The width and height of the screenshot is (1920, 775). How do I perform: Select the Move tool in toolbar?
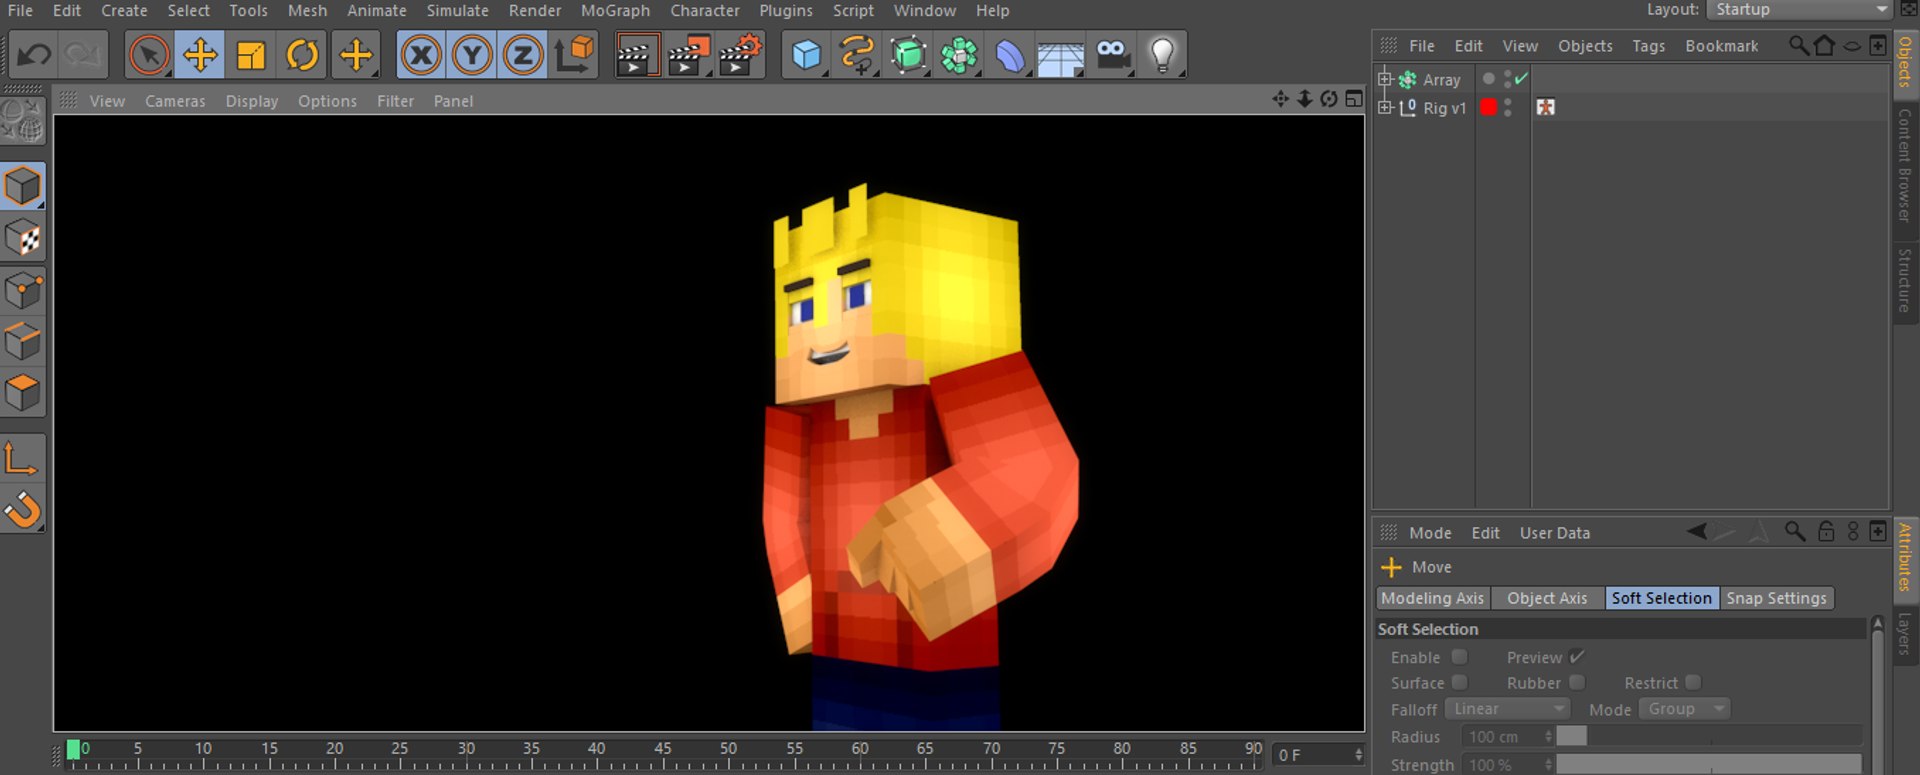[200, 54]
